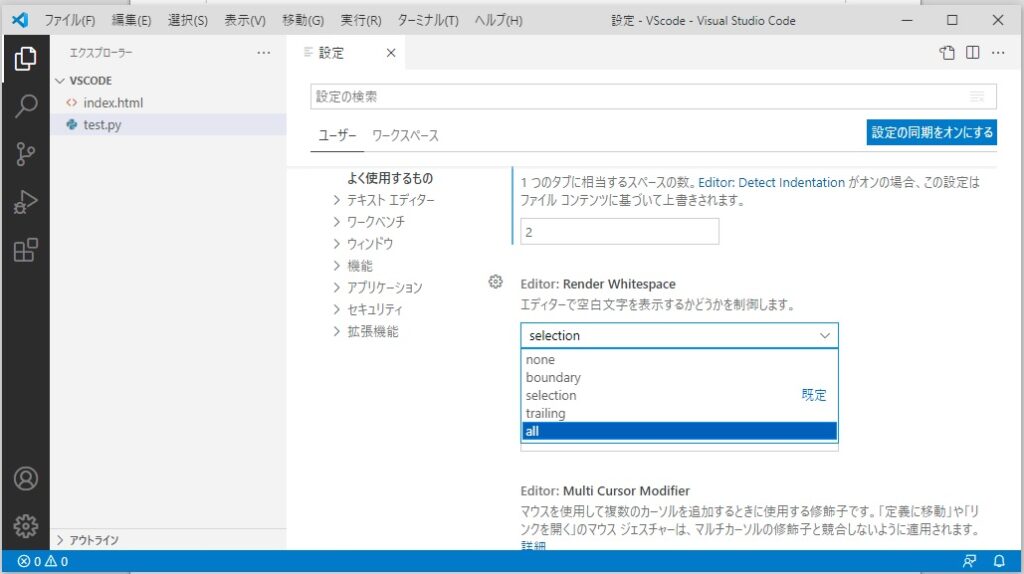The image size is (1024, 574).
Task: Click the 詳細 link under Multi Cursor Modifier
Action: 533,545
